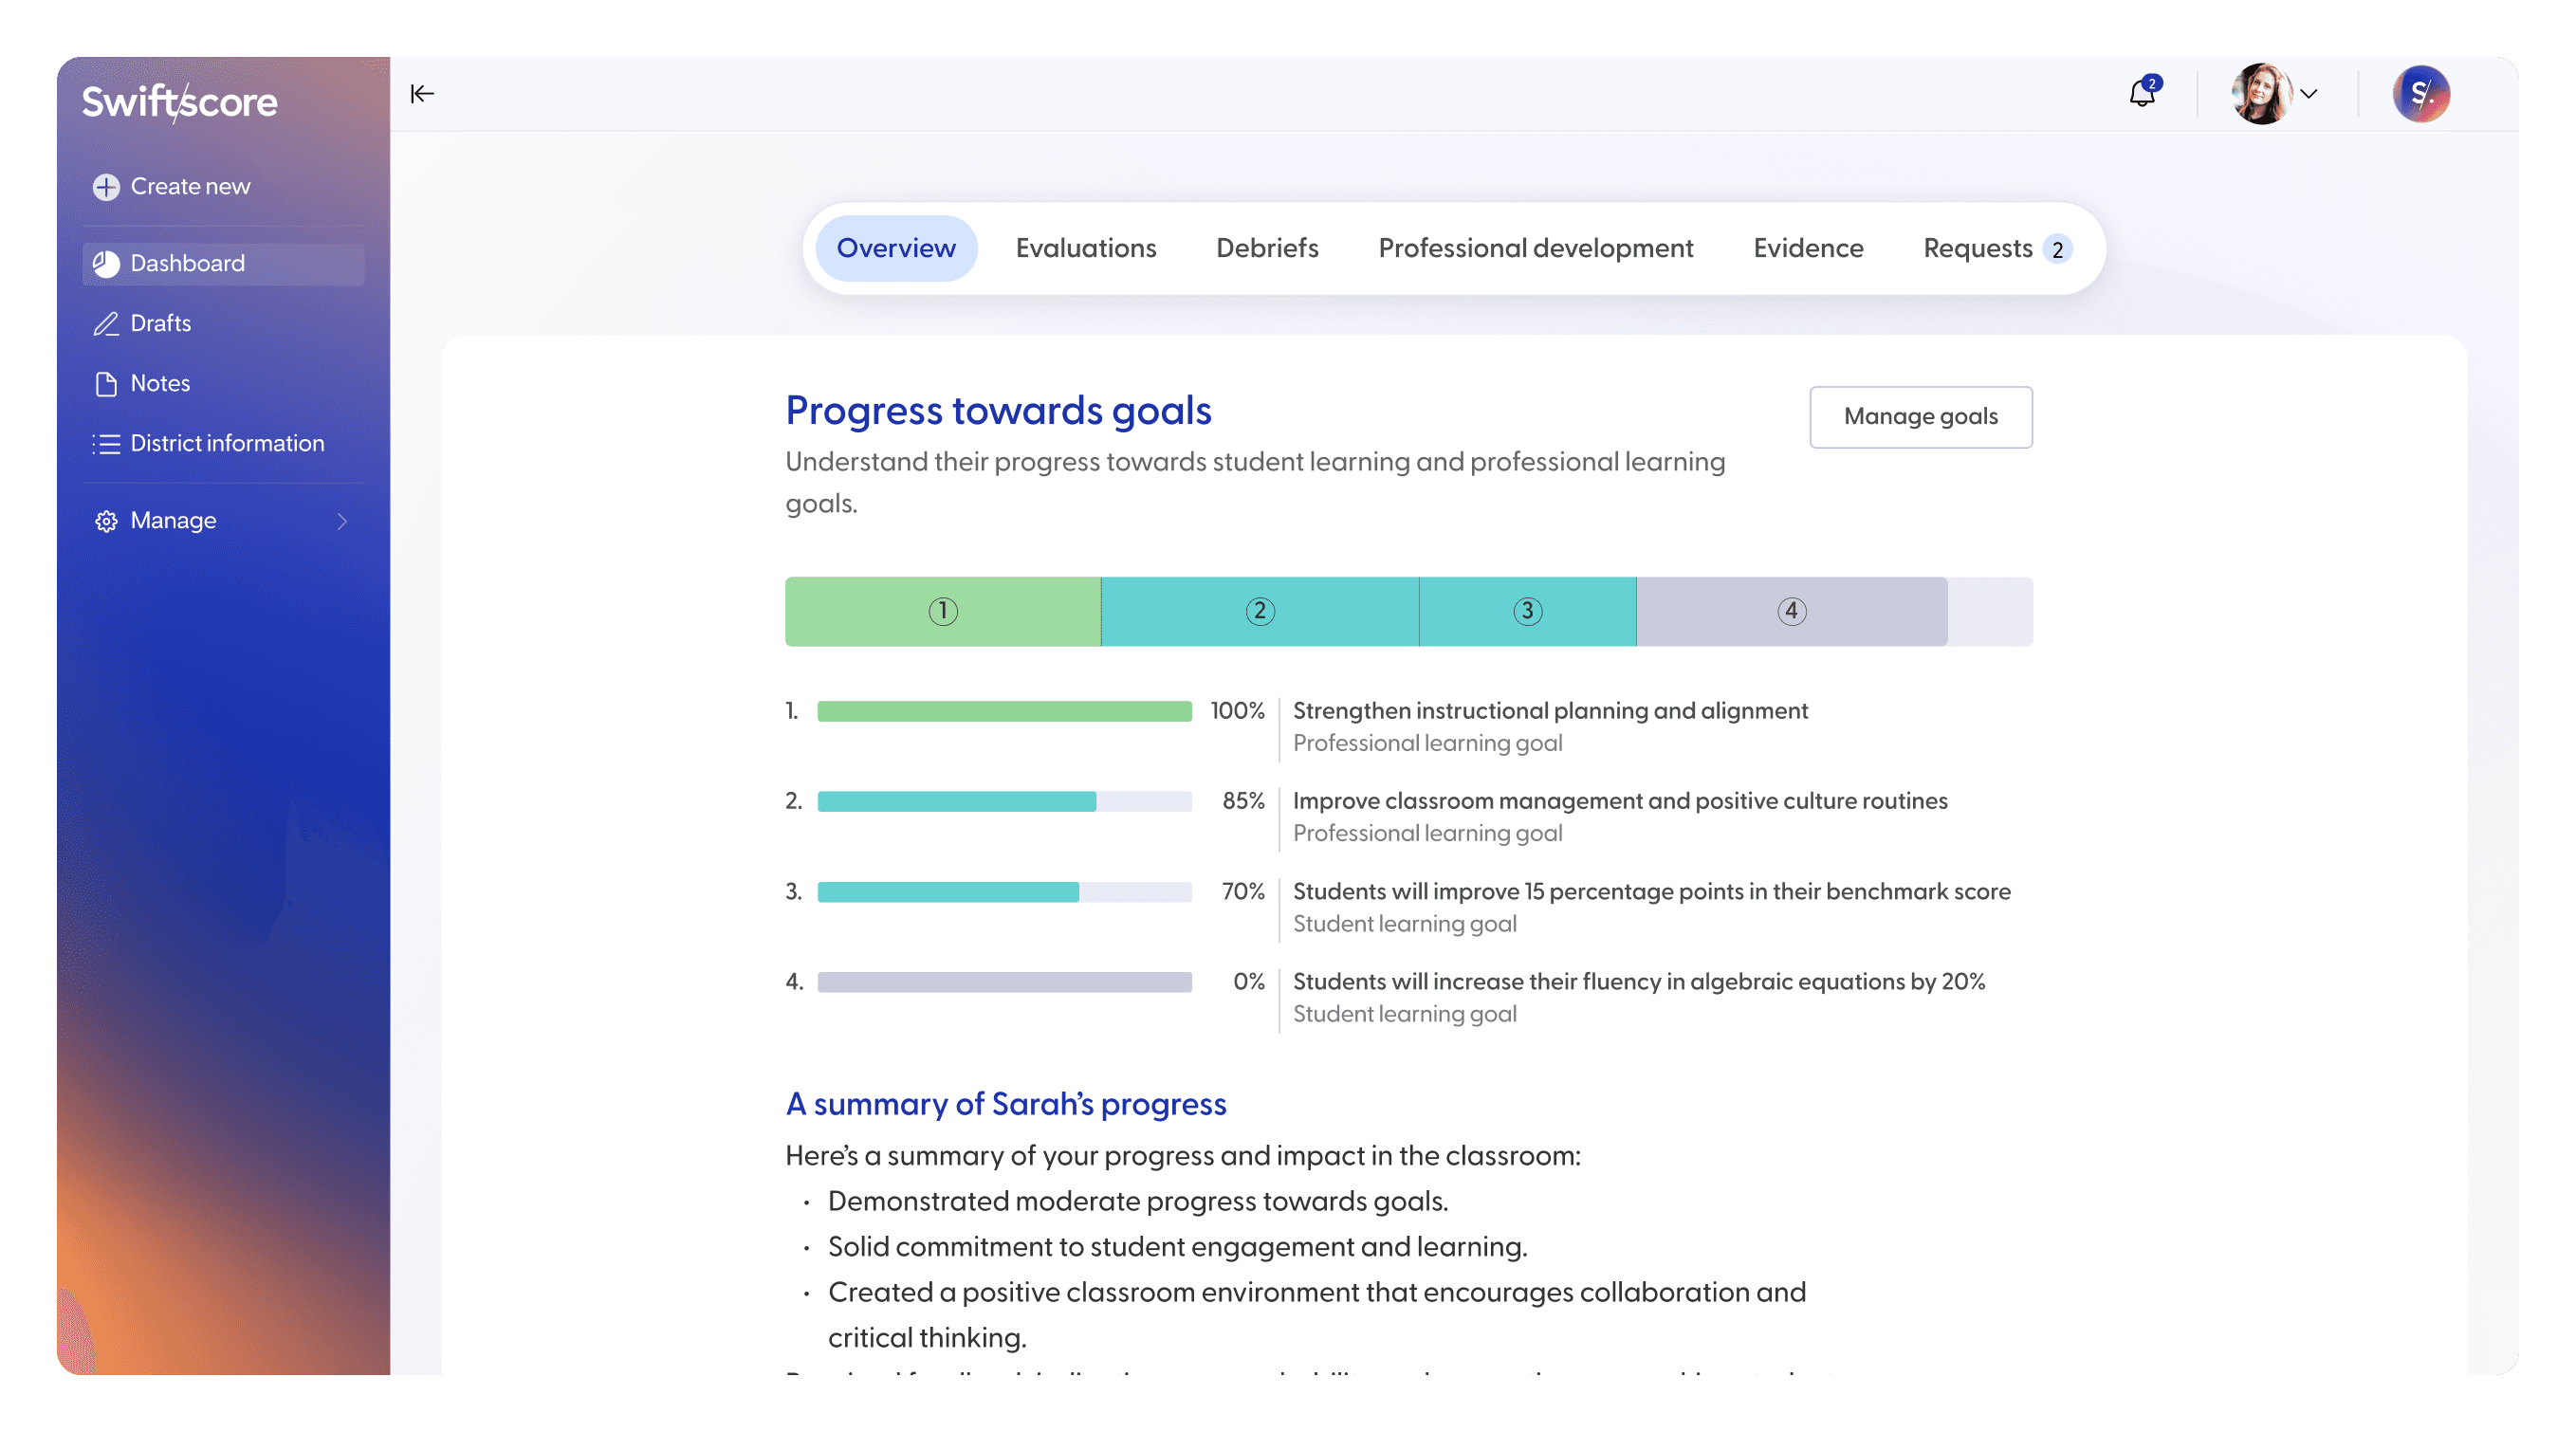Viewport: 2576px width, 1432px height.
Task: Switch to the Evaluations tab
Action: (x=1085, y=248)
